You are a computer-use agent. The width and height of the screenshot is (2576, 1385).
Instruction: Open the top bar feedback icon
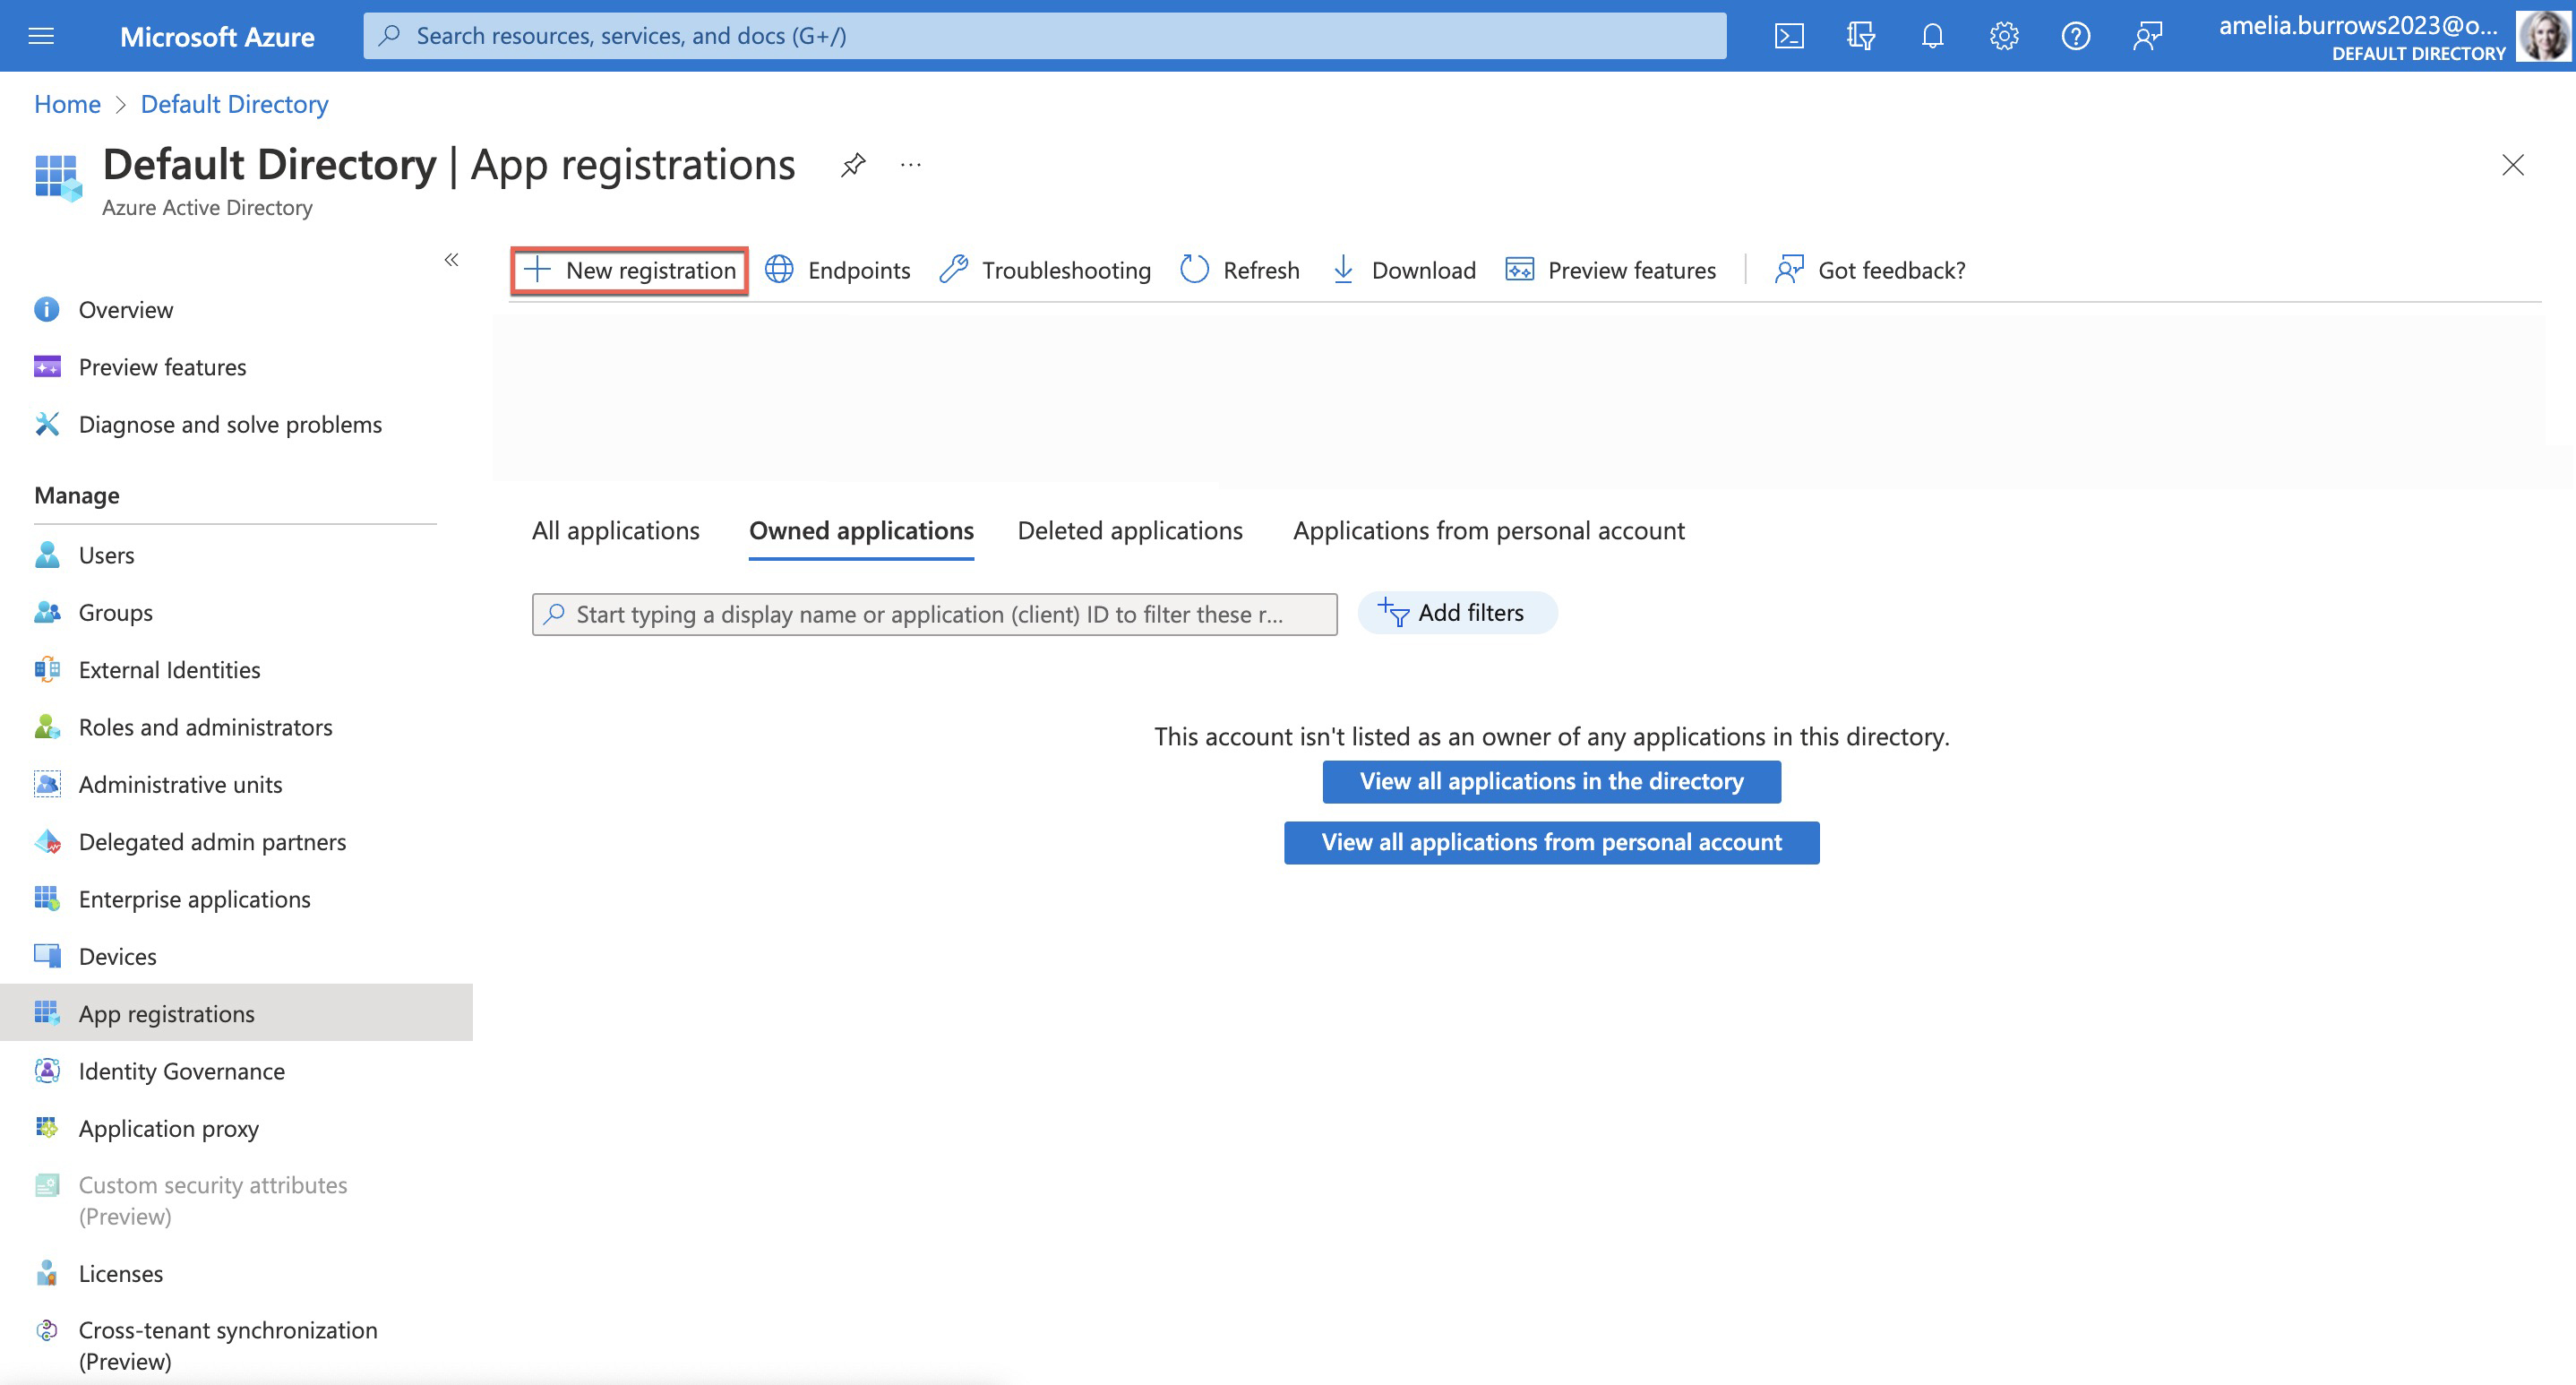point(2147,36)
